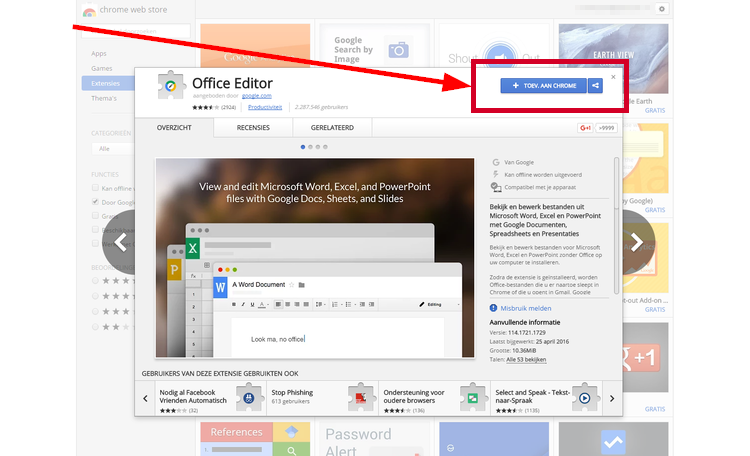Click the Stop Phishing extension icon
The height and width of the screenshot is (456, 750).
click(360, 397)
